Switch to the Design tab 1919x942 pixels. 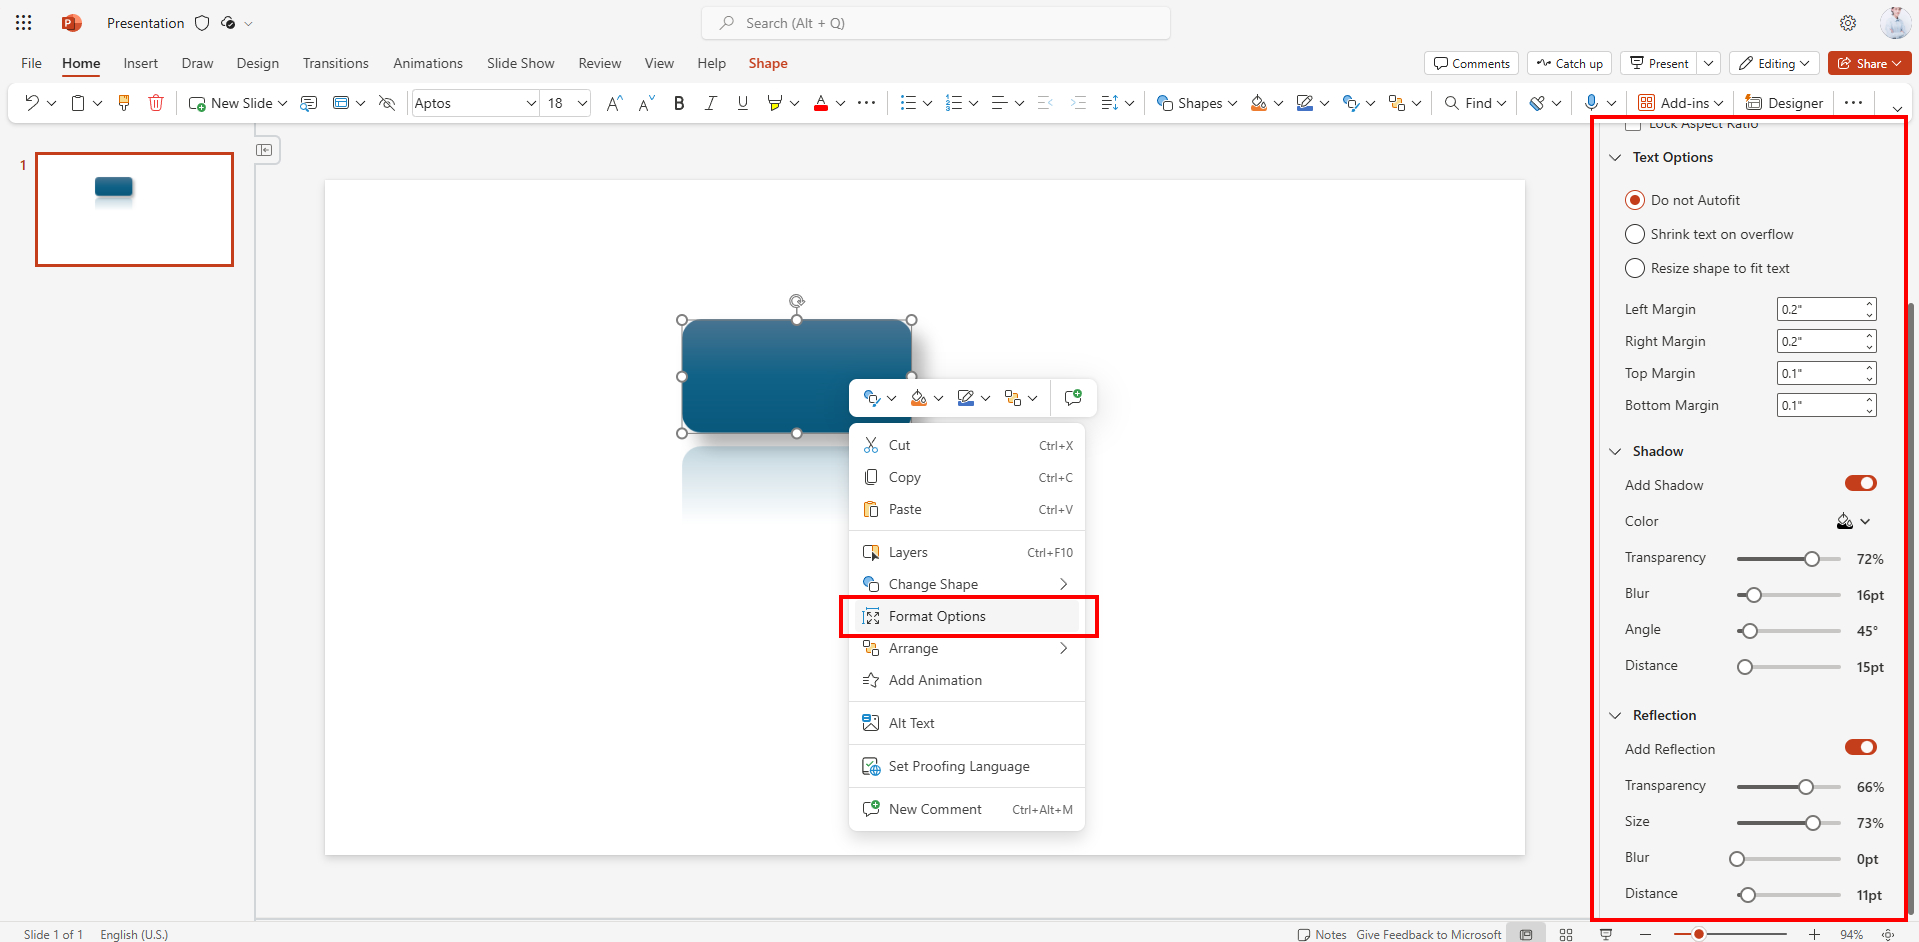(258, 63)
